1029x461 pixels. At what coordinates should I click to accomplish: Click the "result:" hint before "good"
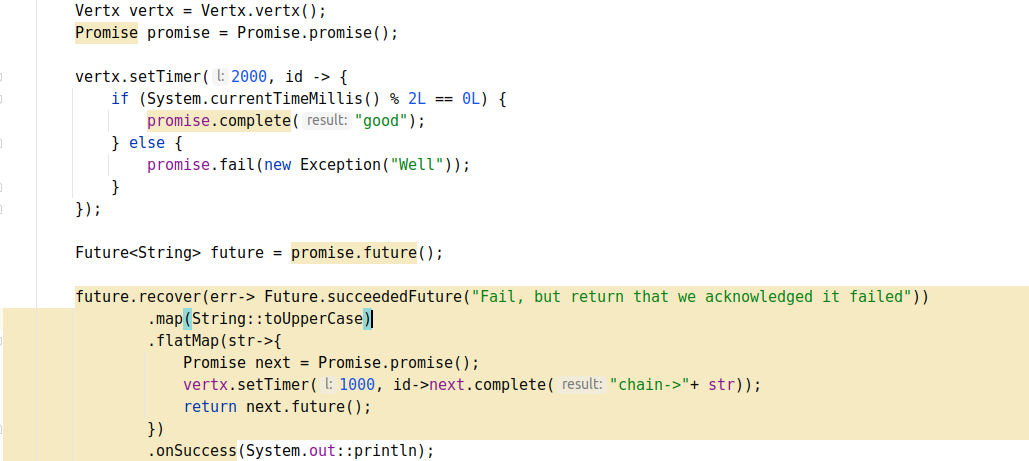tap(326, 121)
